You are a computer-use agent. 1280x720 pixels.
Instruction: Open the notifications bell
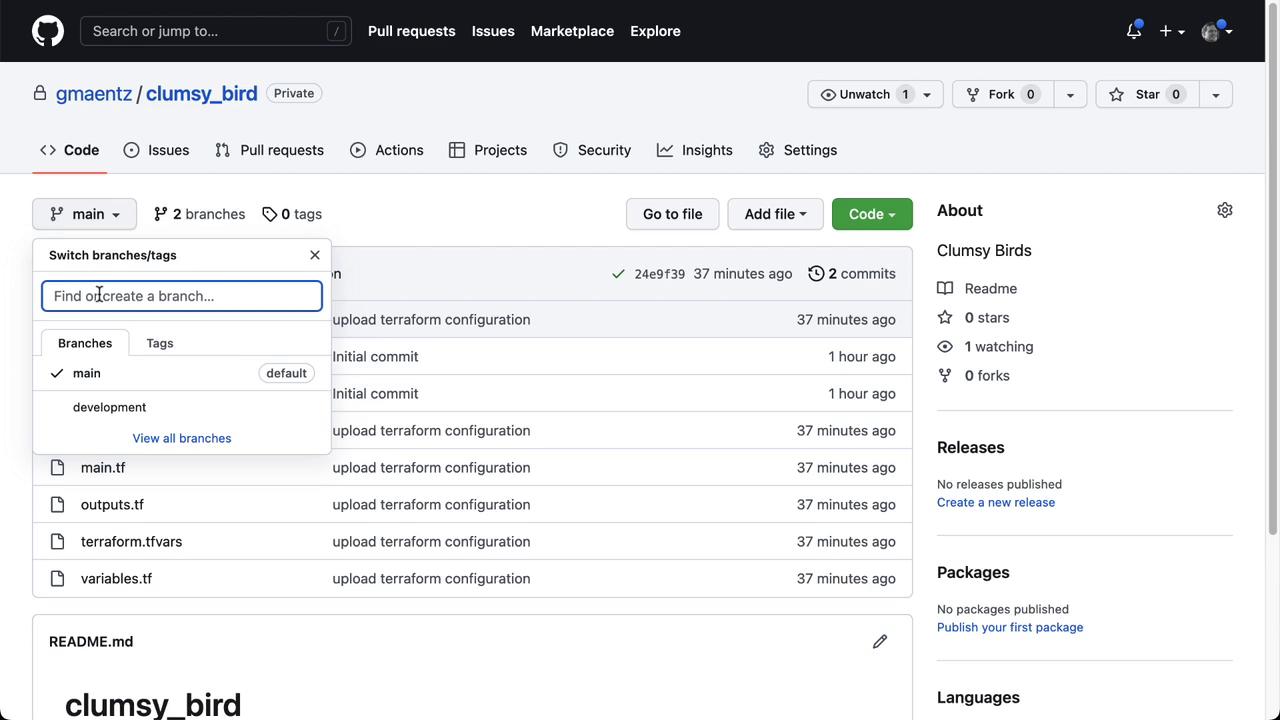(x=1133, y=31)
